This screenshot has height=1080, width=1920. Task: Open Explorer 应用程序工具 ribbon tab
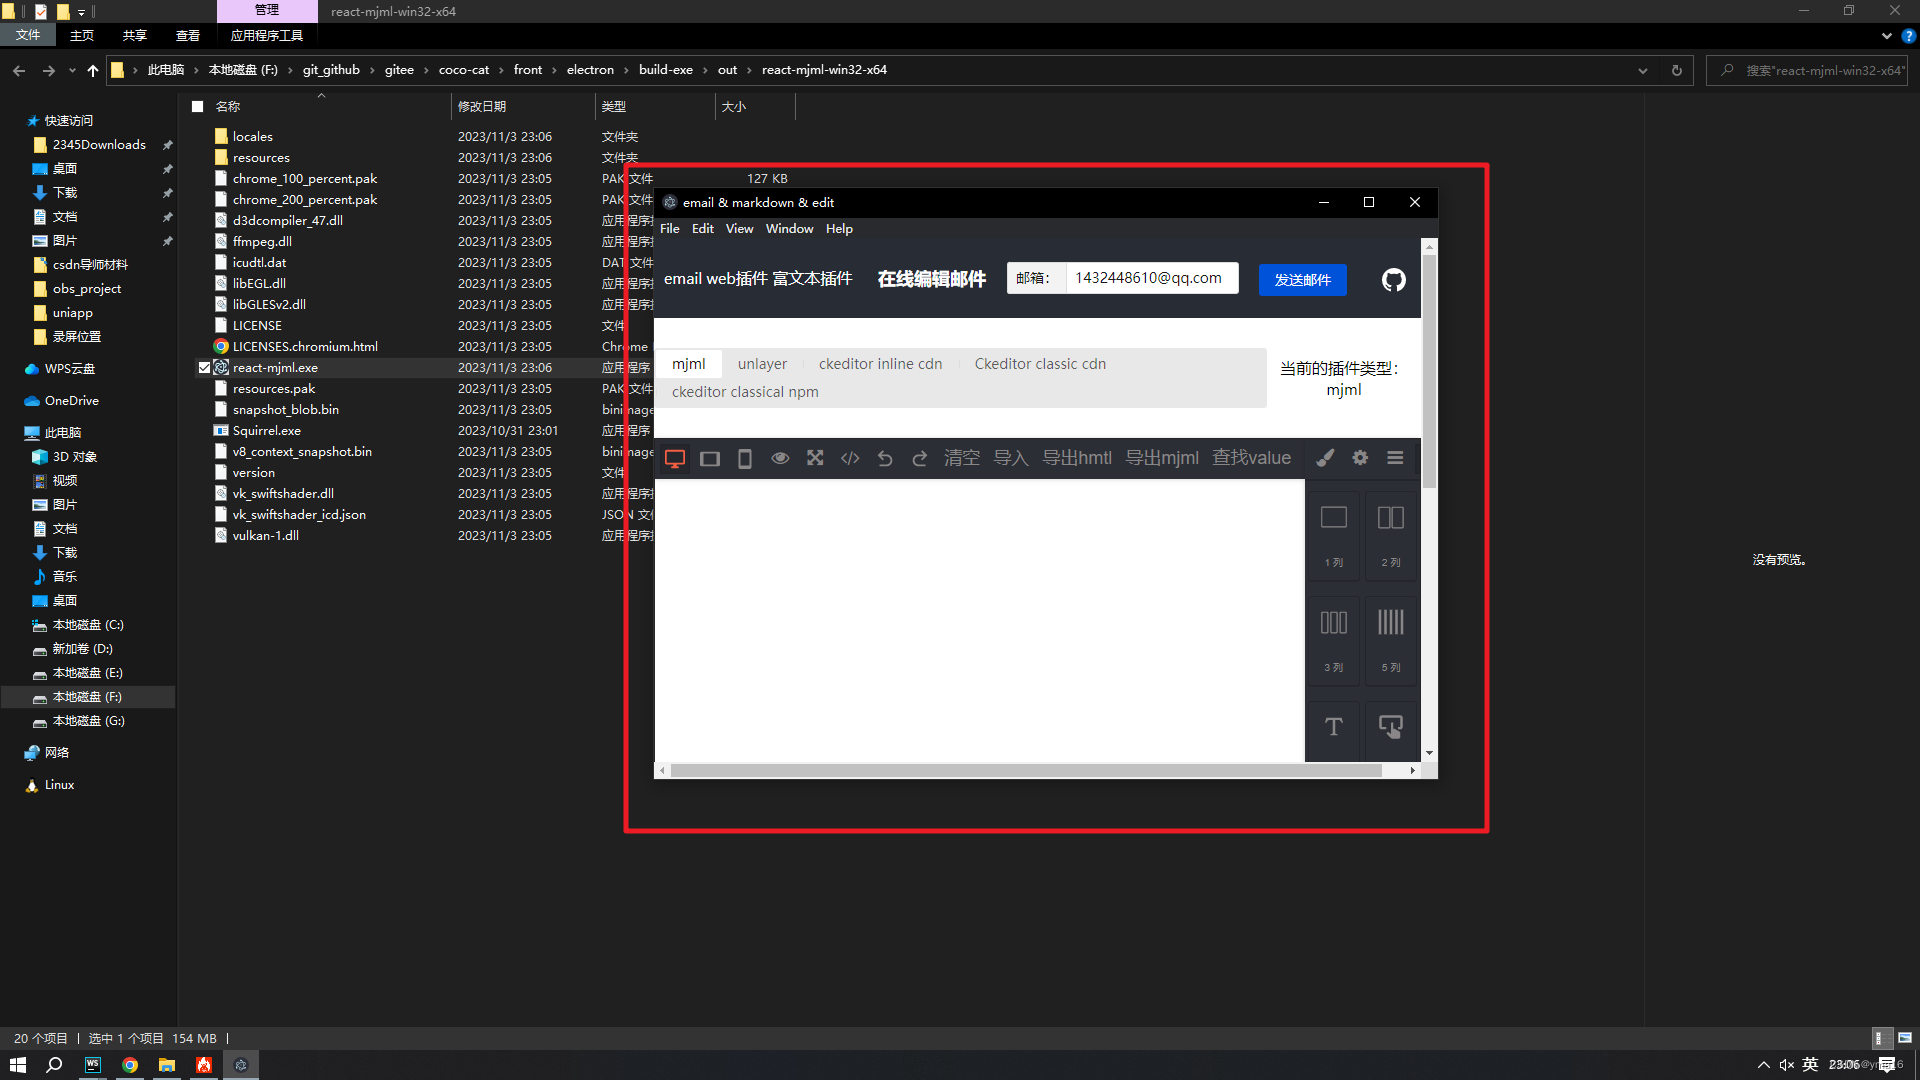[267, 35]
